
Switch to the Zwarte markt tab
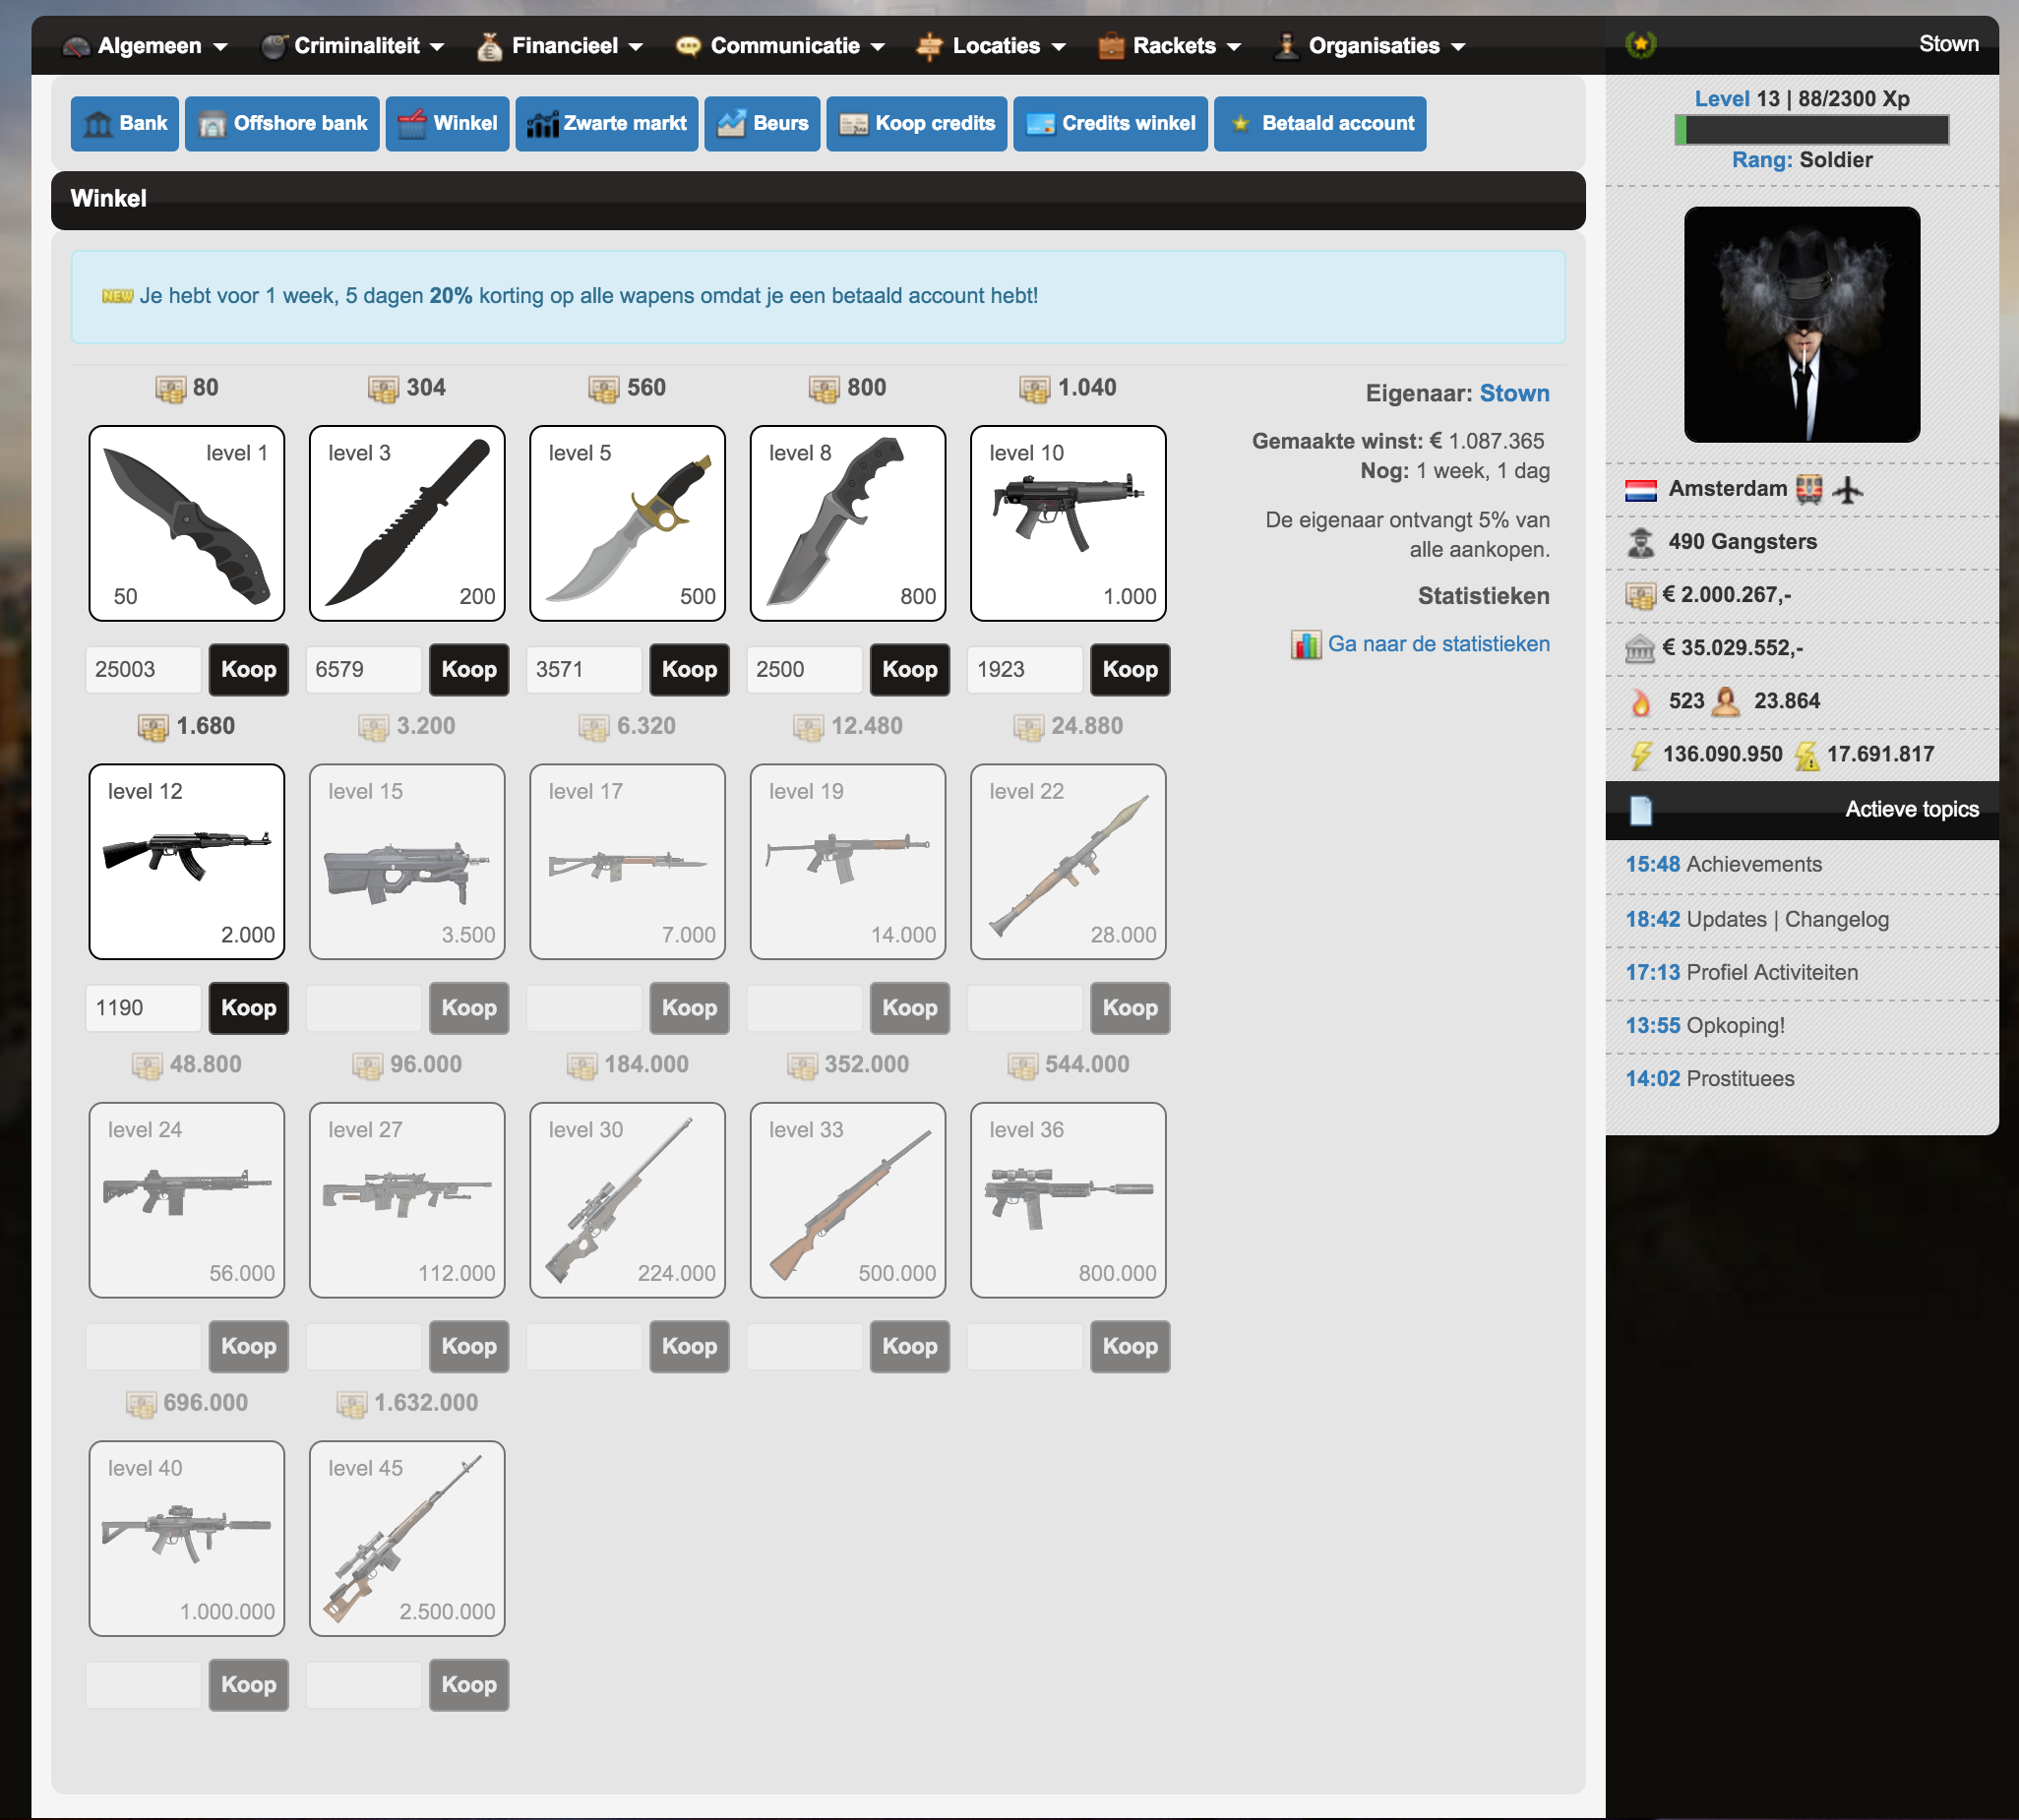coord(607,124)
